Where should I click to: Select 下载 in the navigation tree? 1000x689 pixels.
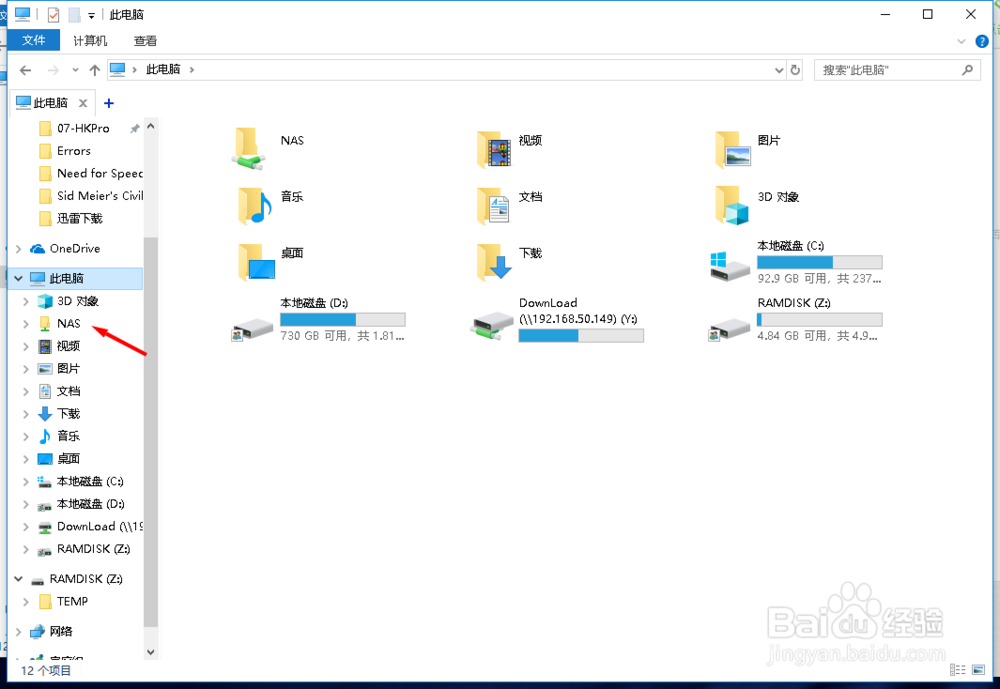coord(68,414)
